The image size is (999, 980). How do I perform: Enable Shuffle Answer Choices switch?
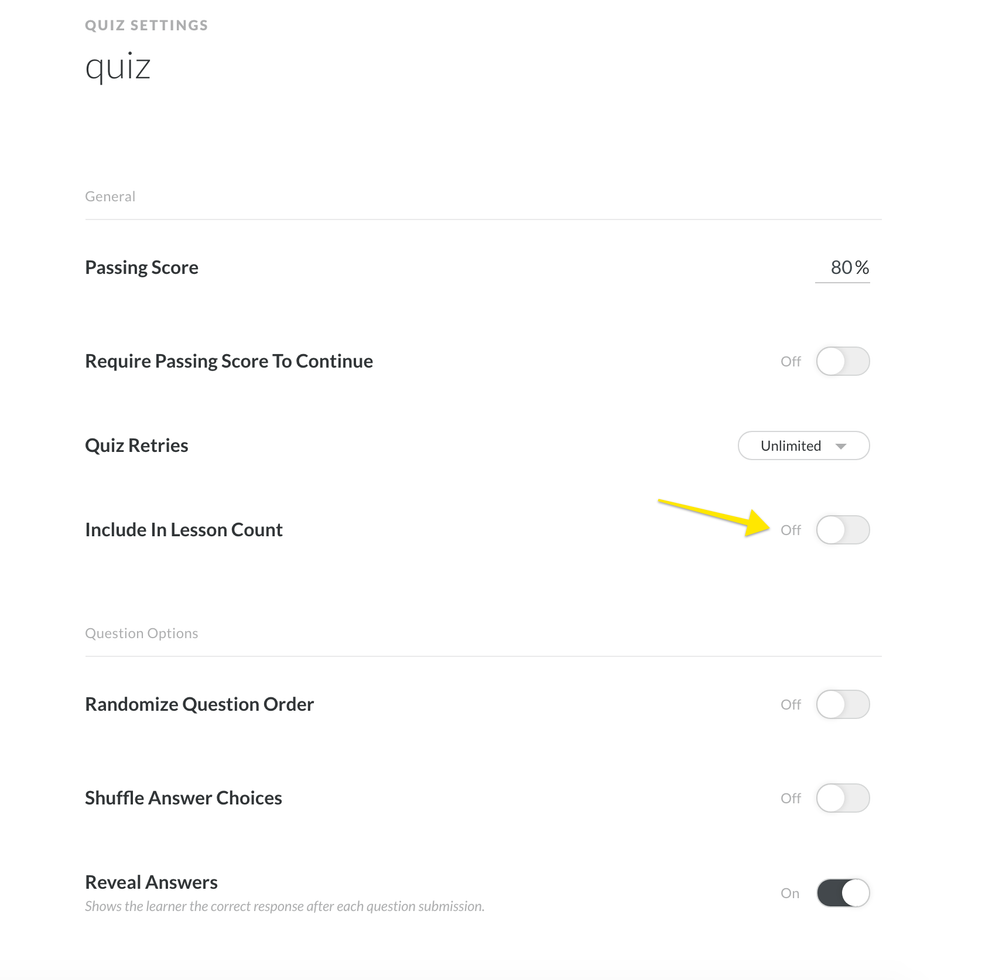[842, 798]
